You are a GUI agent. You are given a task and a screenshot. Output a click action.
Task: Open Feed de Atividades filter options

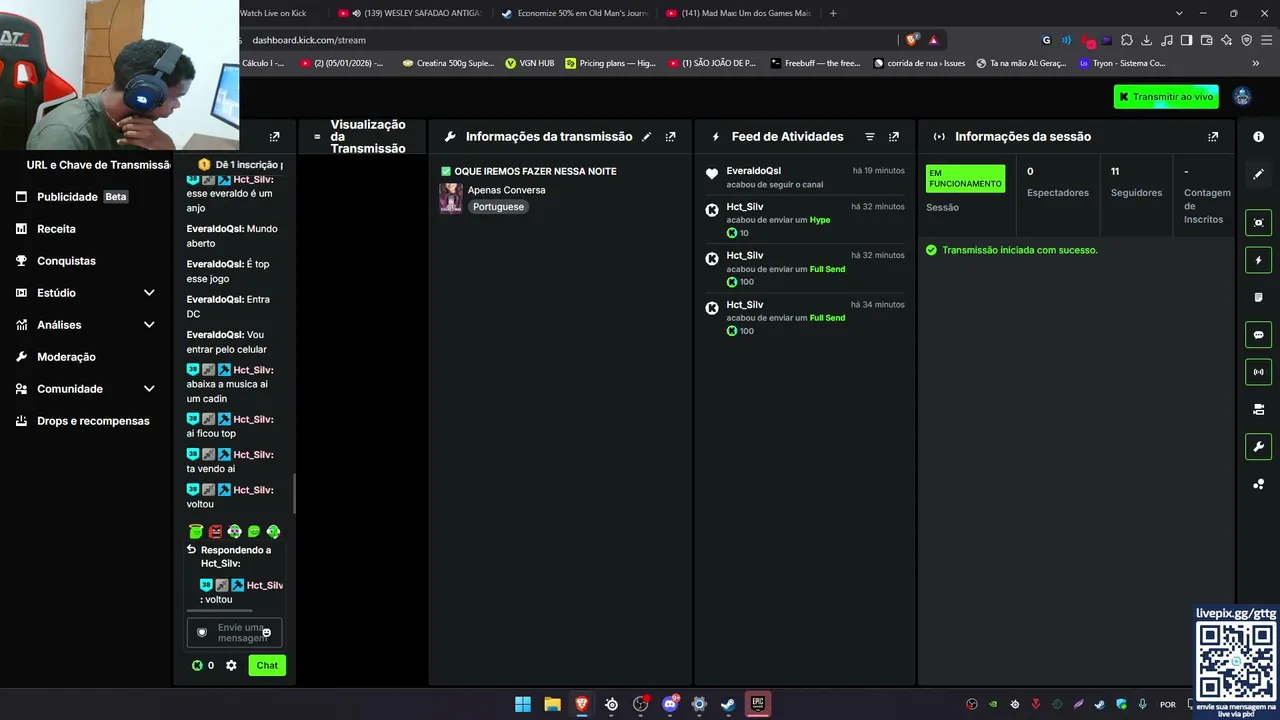(x=870, y=137)
